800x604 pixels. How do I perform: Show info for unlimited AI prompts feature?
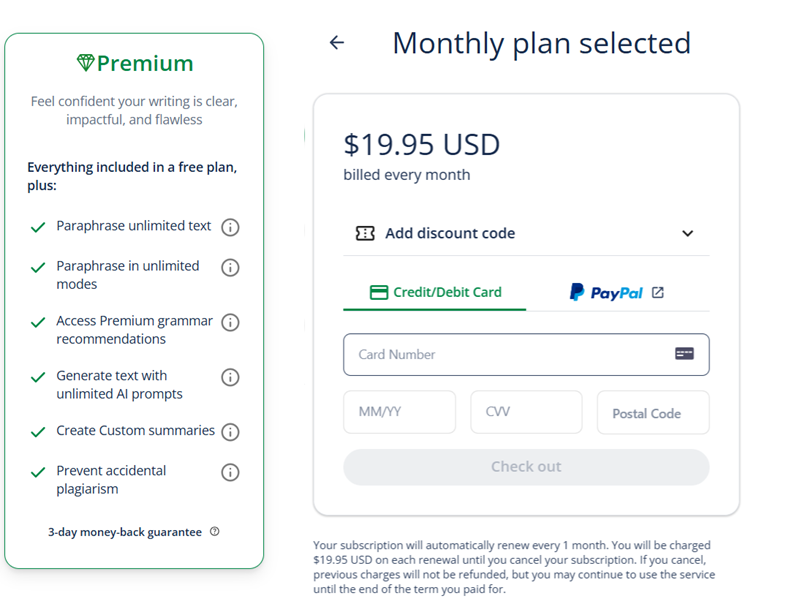[230, 377]
